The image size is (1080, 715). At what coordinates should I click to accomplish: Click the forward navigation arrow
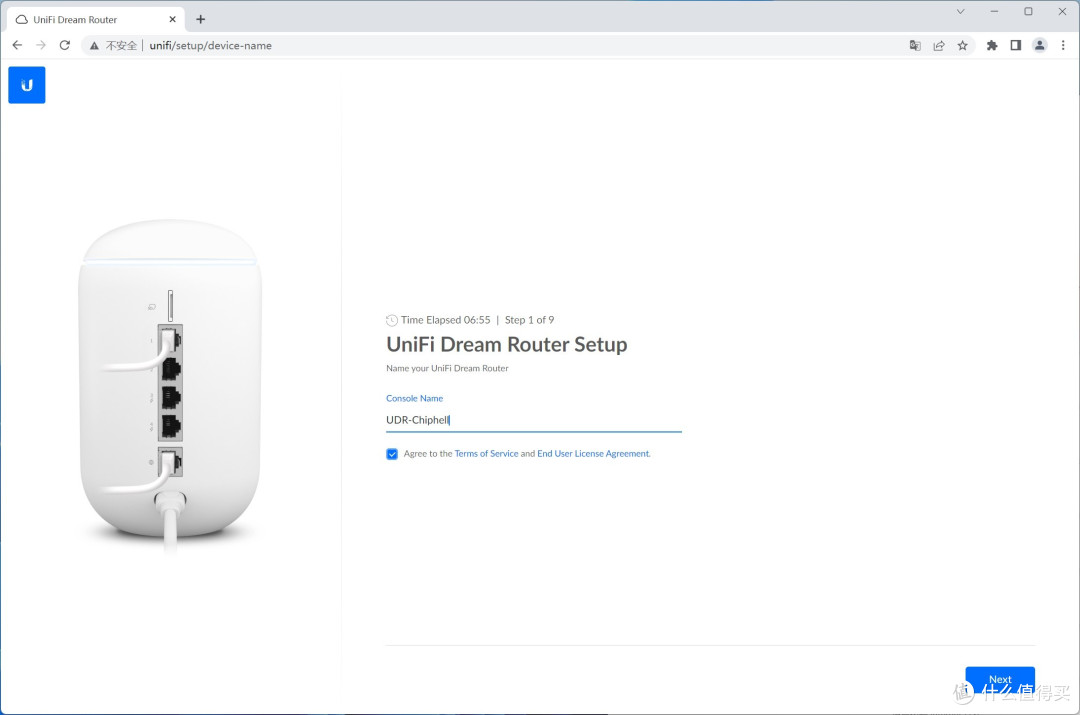(x=40, y=45)
